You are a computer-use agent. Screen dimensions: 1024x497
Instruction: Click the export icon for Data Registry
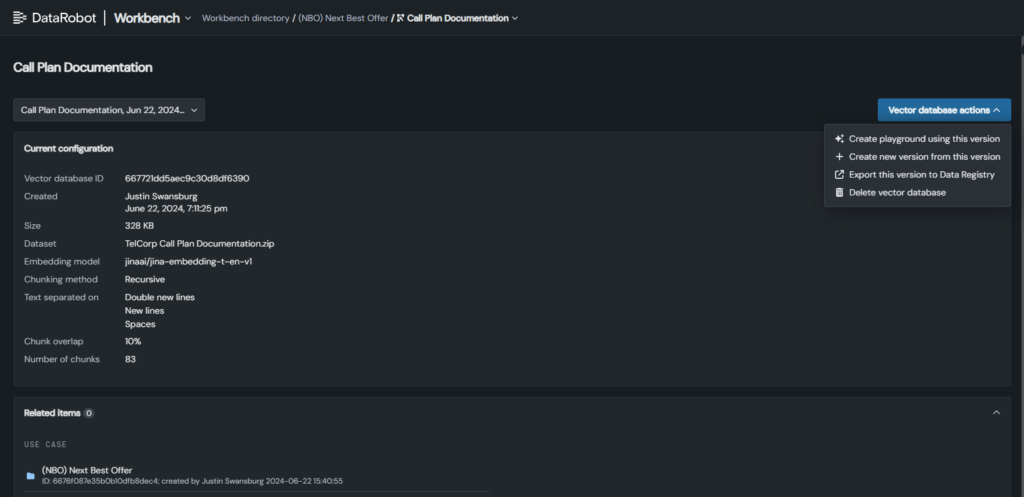click(x=839, y=174)
